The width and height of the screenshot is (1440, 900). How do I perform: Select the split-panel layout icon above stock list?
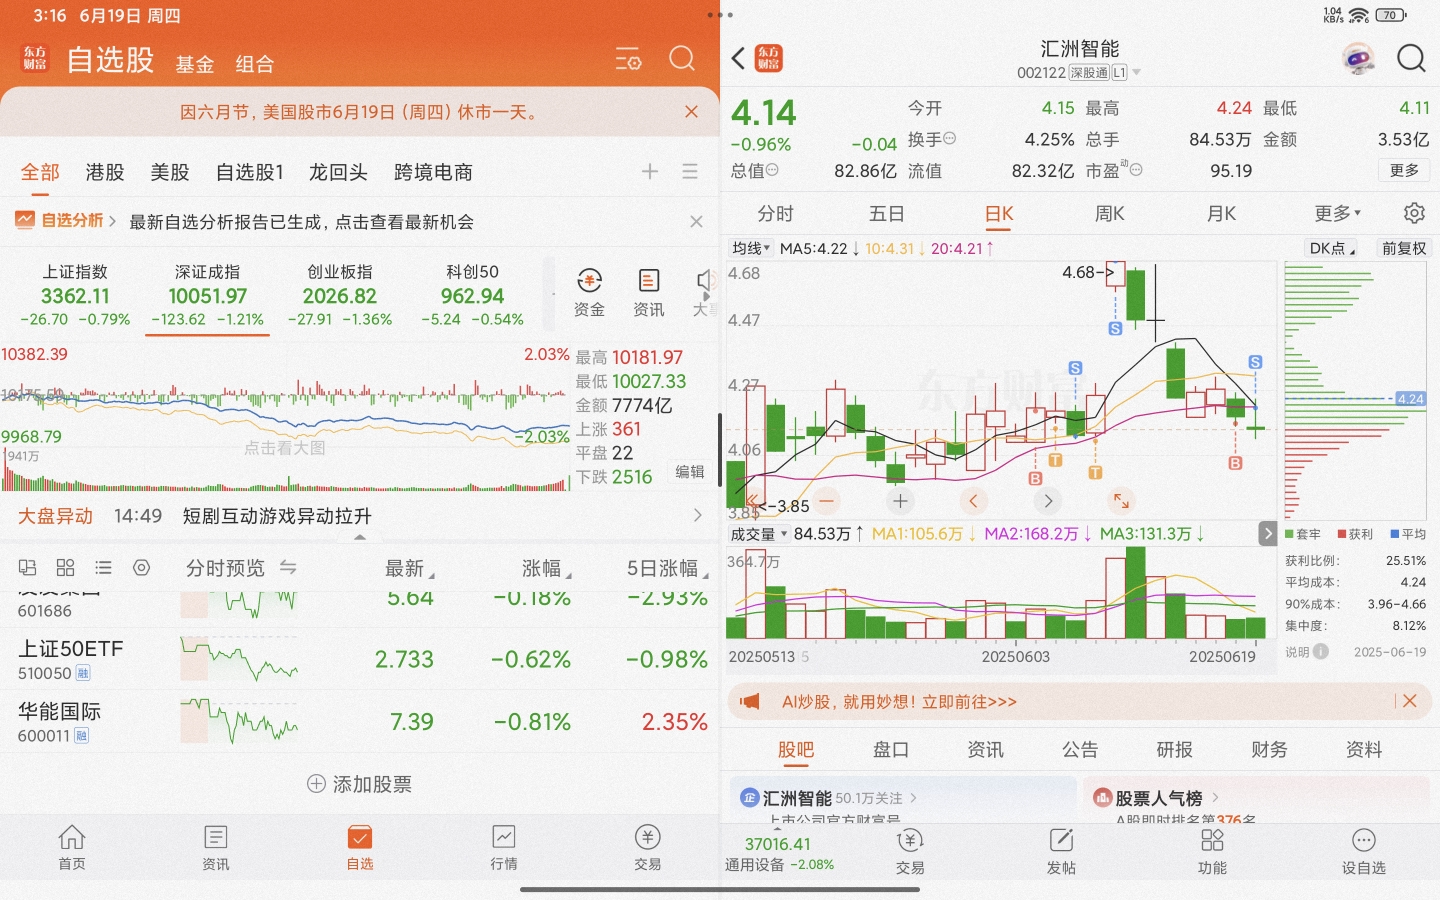tap(28, 568)
